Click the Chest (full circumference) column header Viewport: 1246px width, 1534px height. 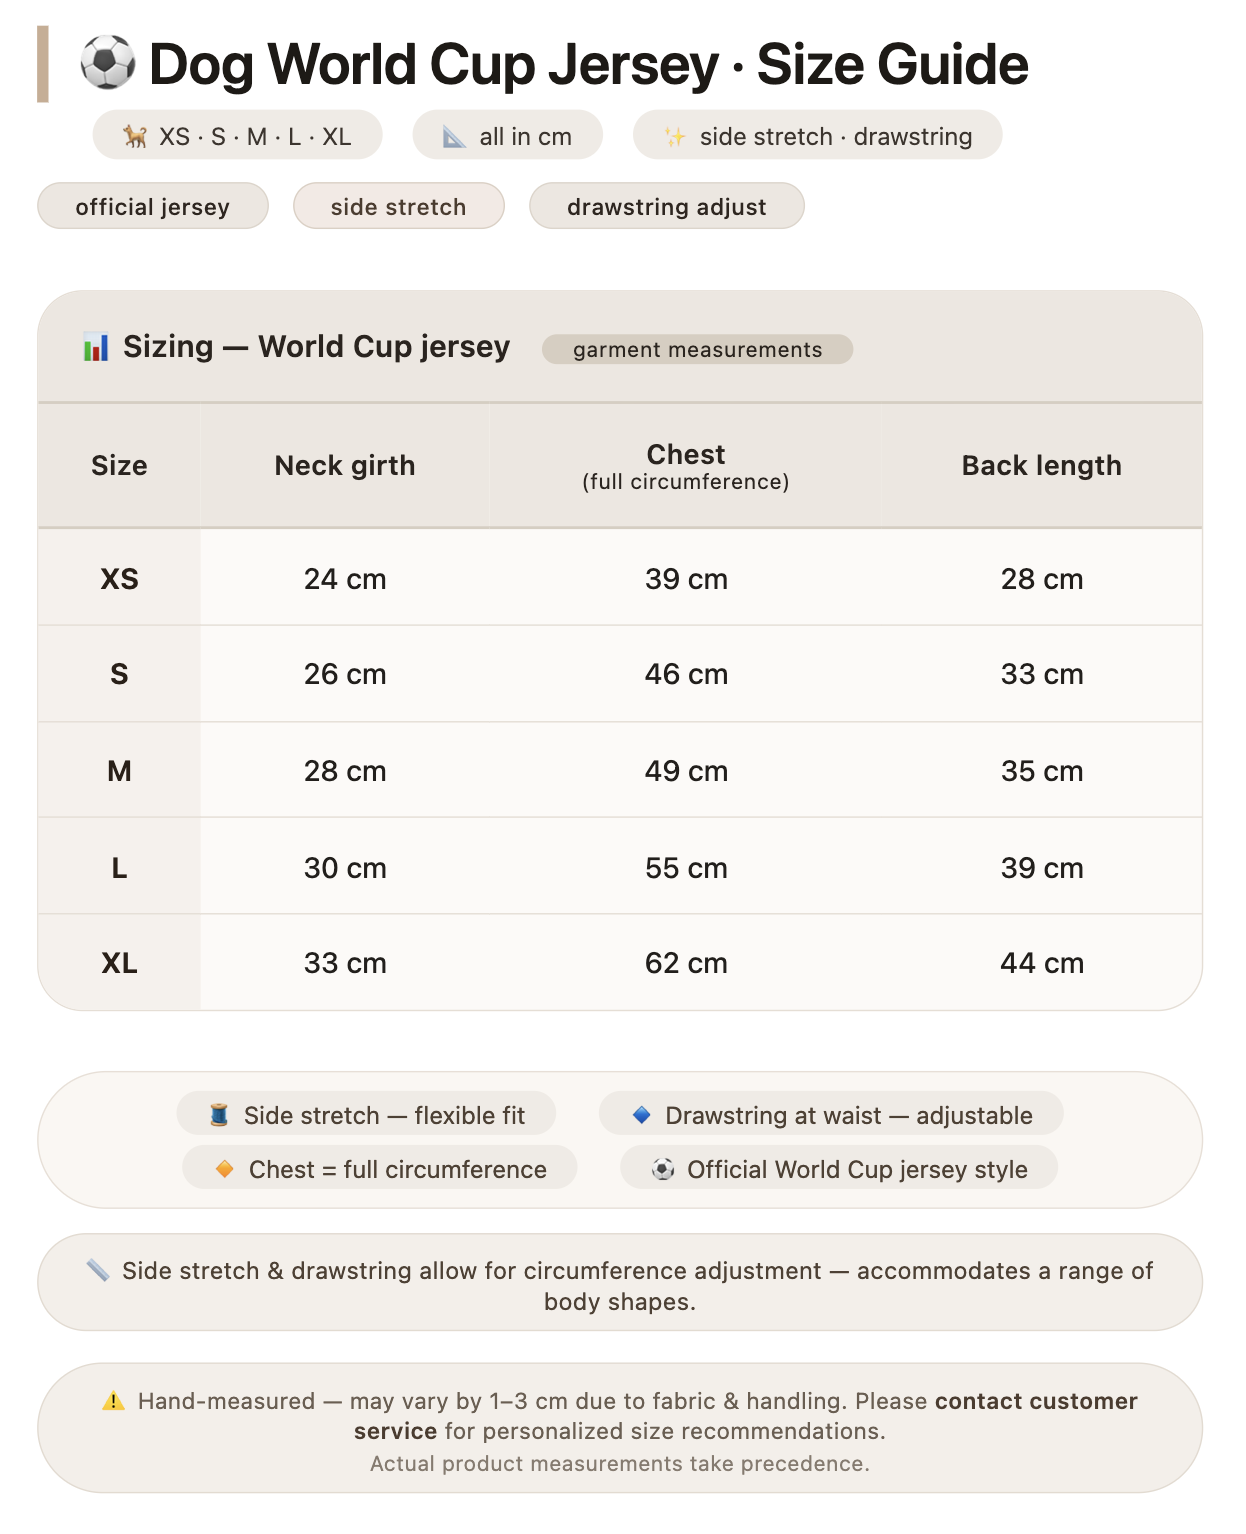pos(686,466)
